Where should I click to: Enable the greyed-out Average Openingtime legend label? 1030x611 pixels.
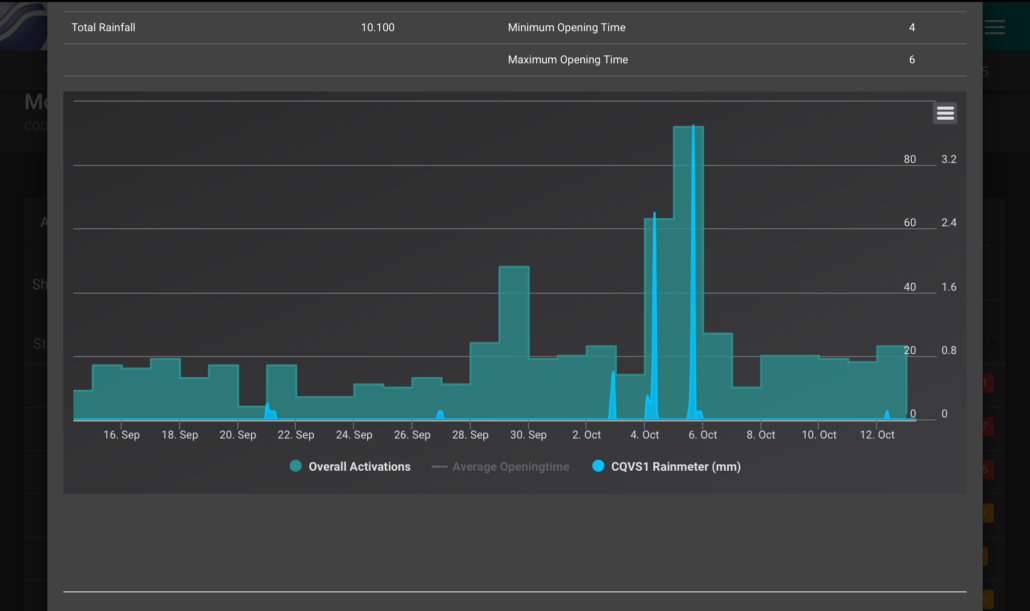(x=510, y=466)
